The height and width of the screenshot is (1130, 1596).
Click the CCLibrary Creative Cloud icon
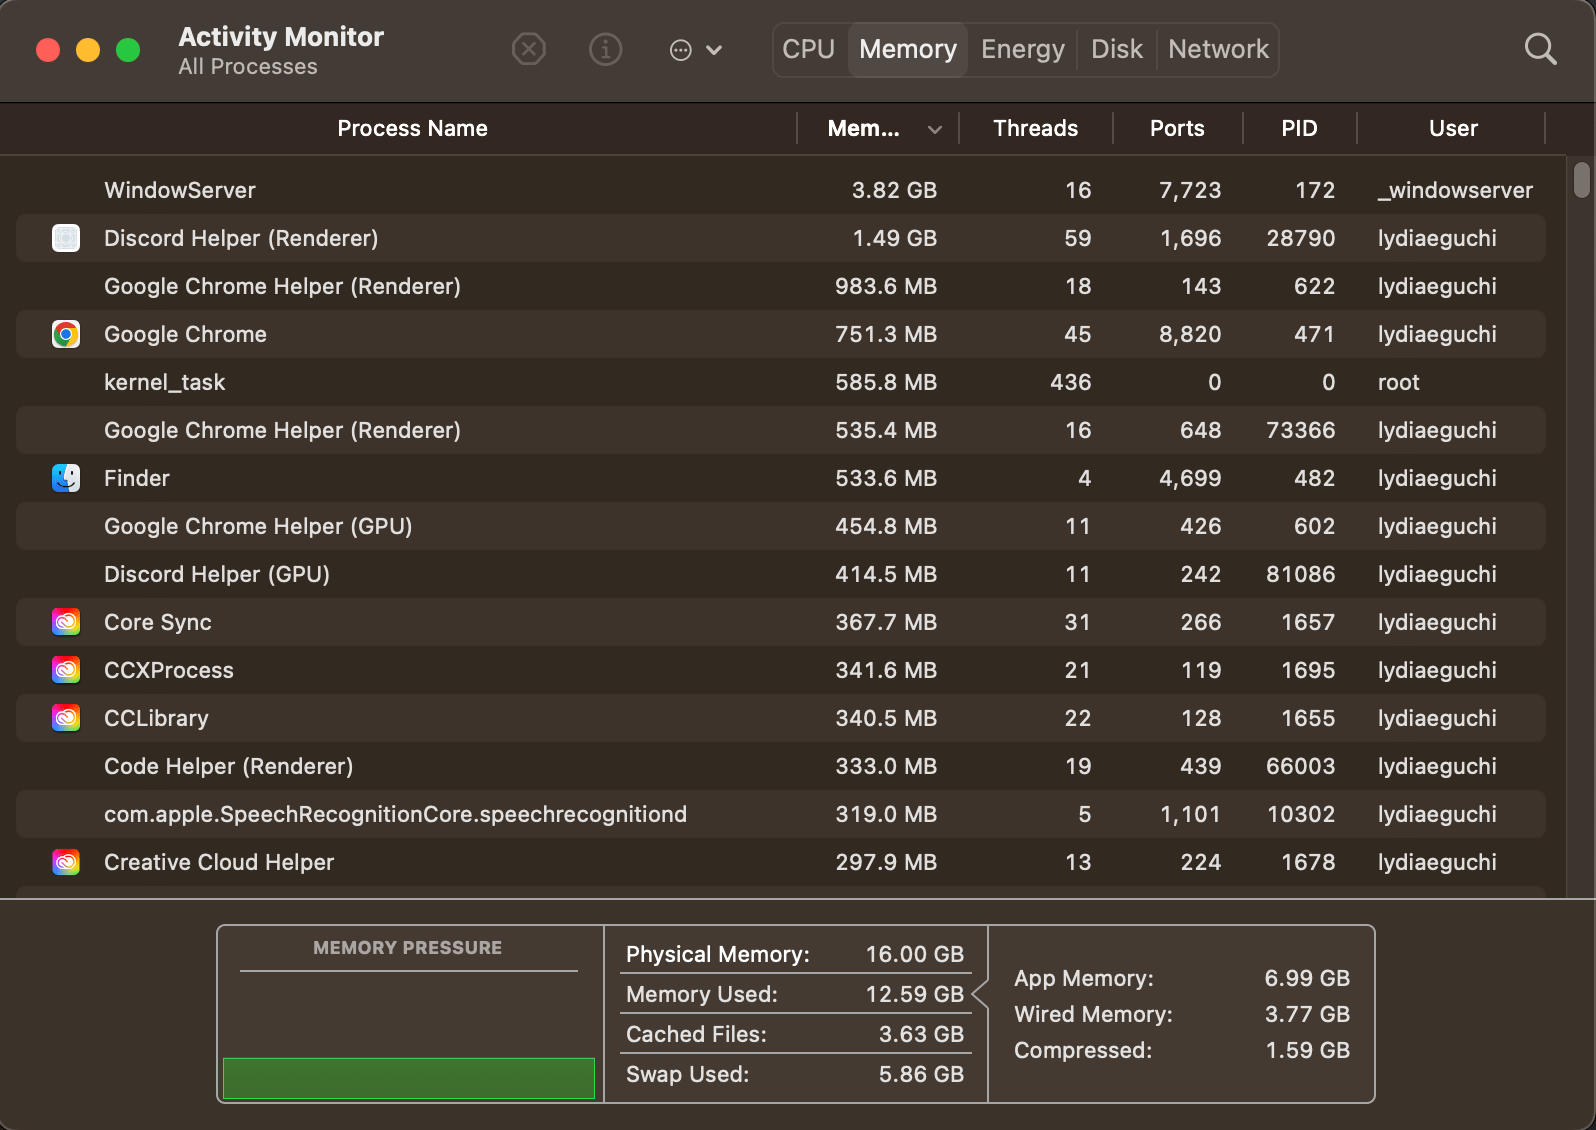click(x=66, y=718)
